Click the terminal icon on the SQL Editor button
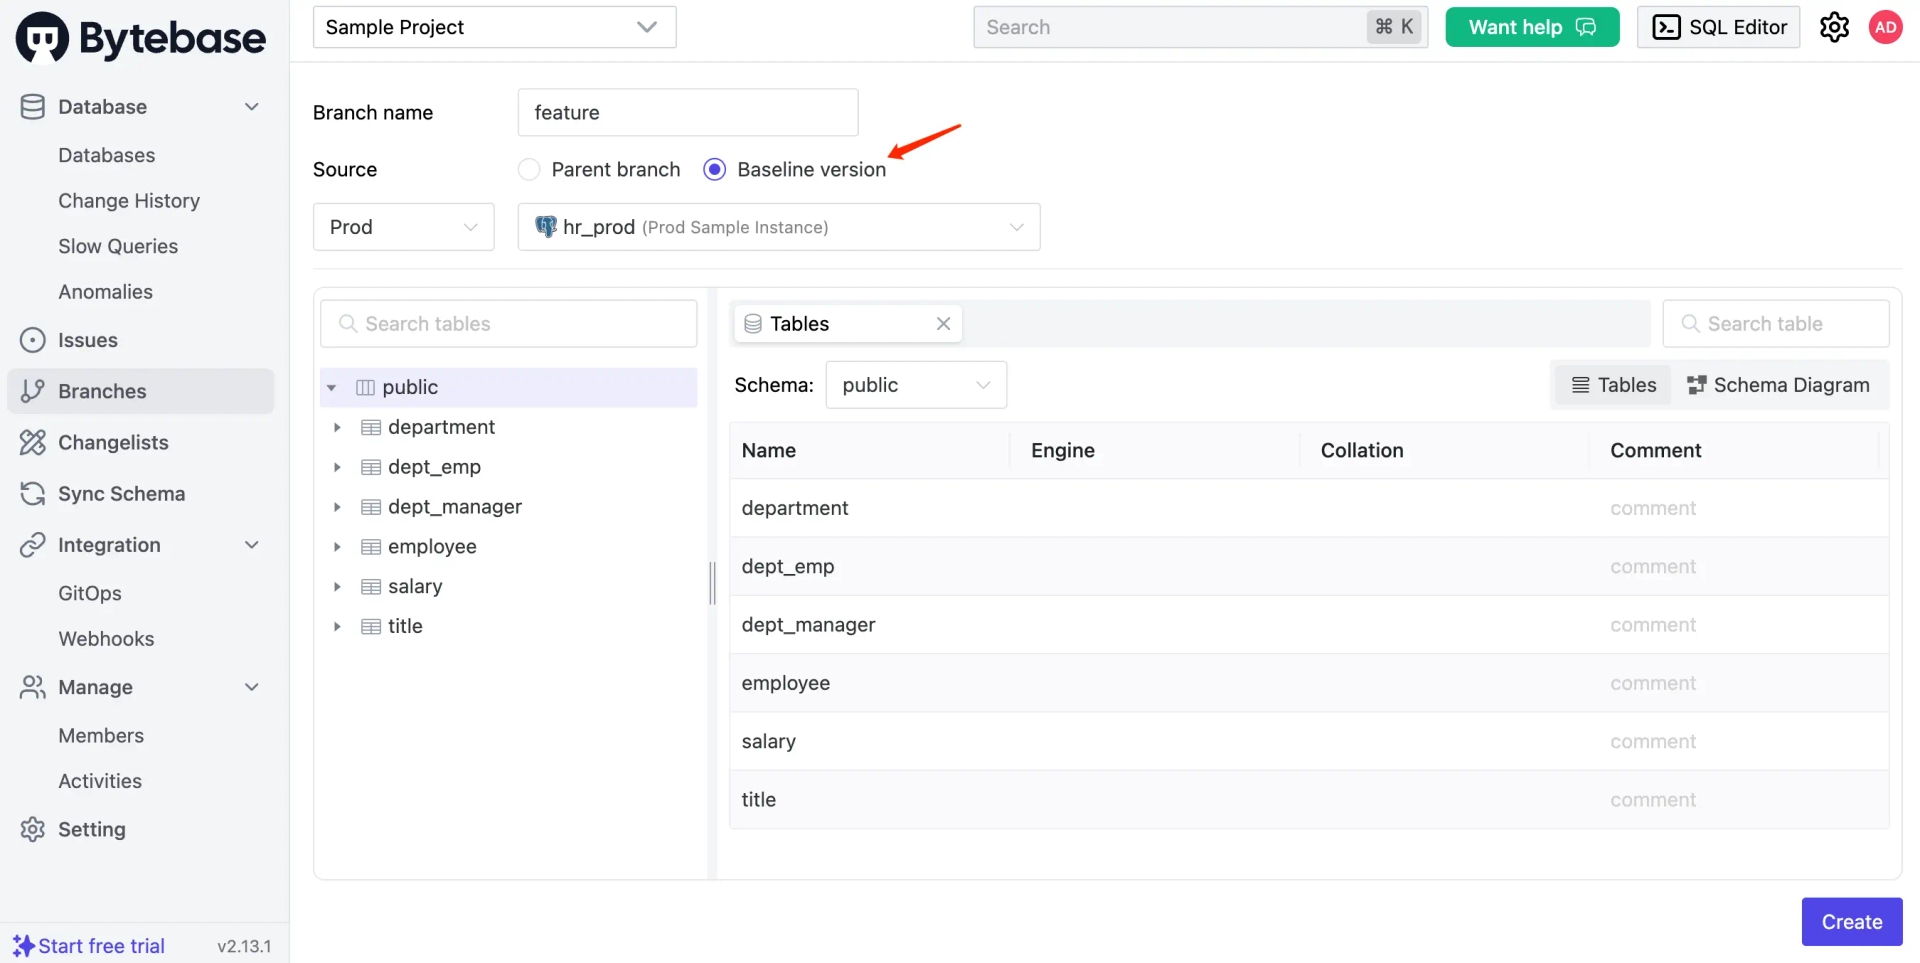Image resolution: width=1920 pixels, height=963 pixels. [1666, 27]
